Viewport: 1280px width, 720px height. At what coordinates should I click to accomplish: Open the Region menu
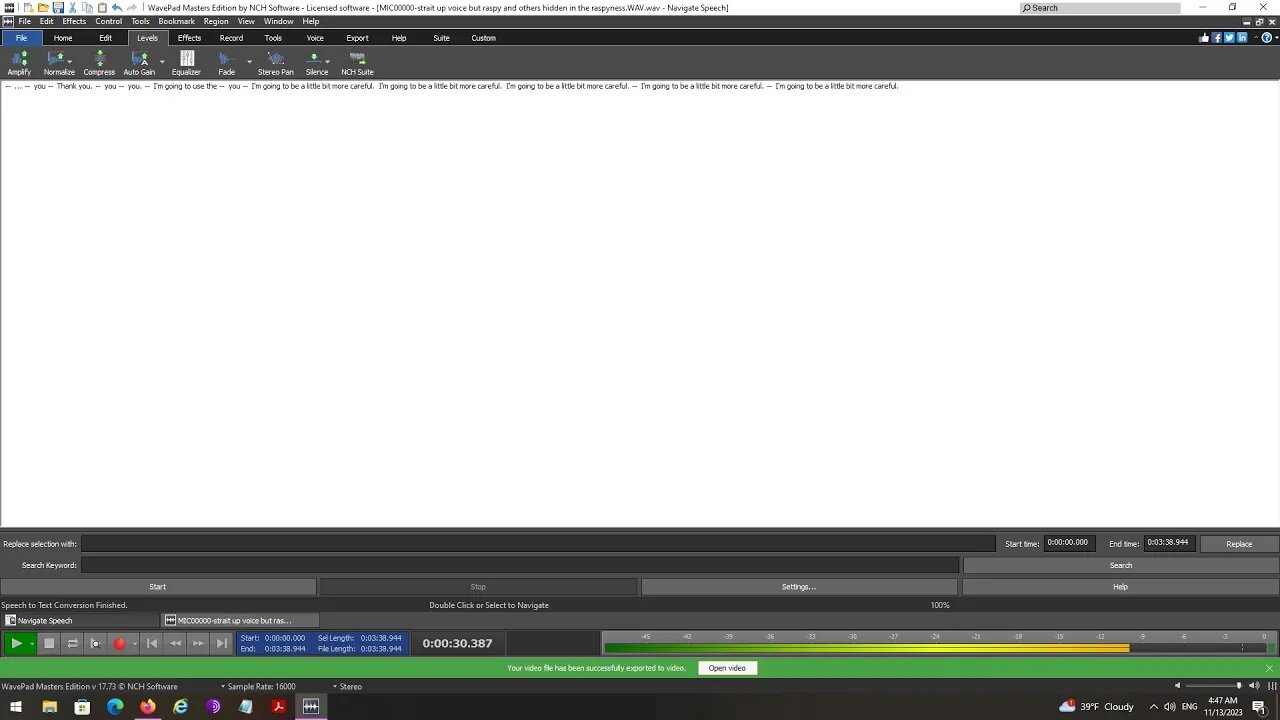(216, 21)
